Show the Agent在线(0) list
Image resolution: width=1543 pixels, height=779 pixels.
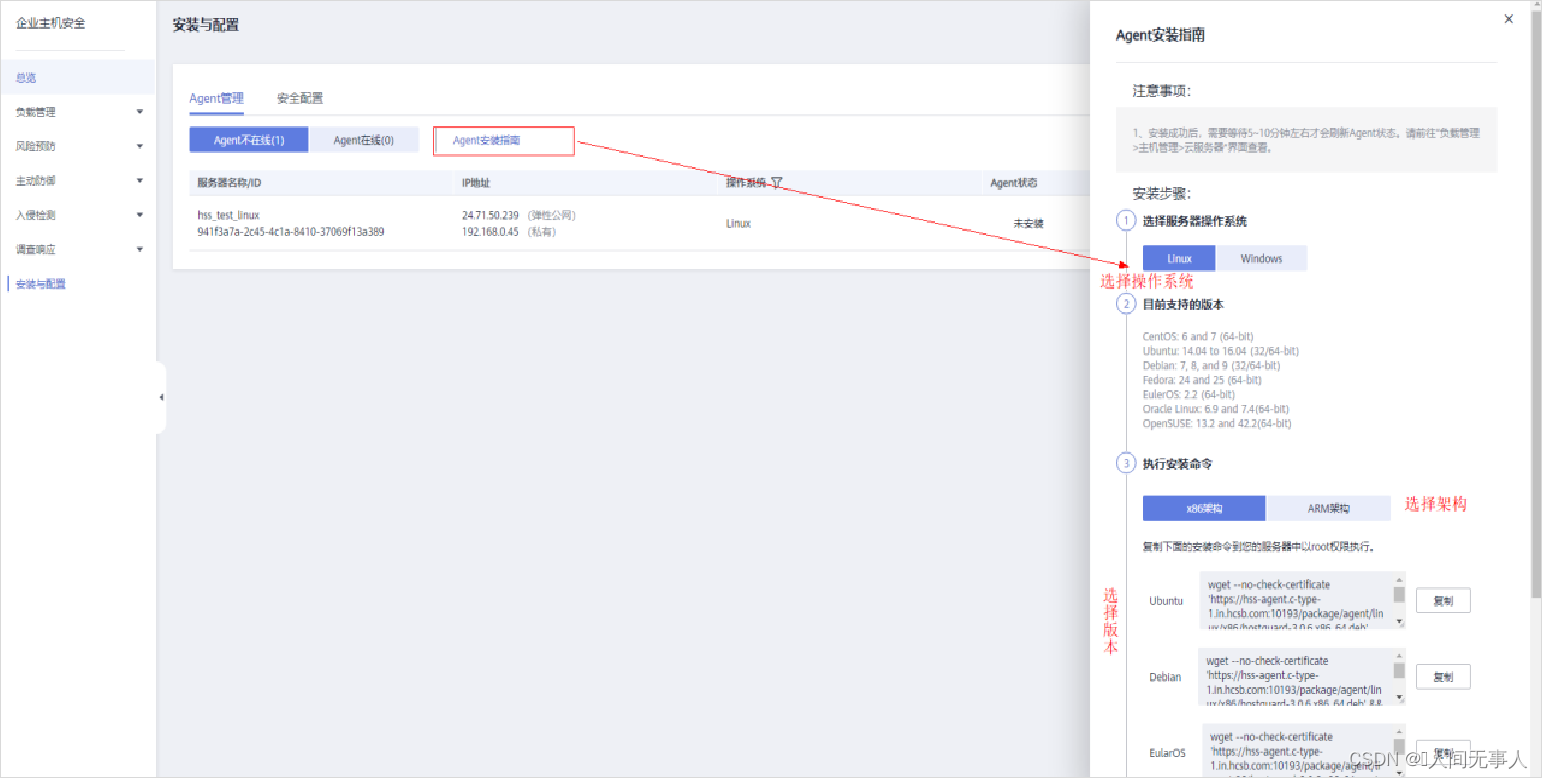[363, 140]
